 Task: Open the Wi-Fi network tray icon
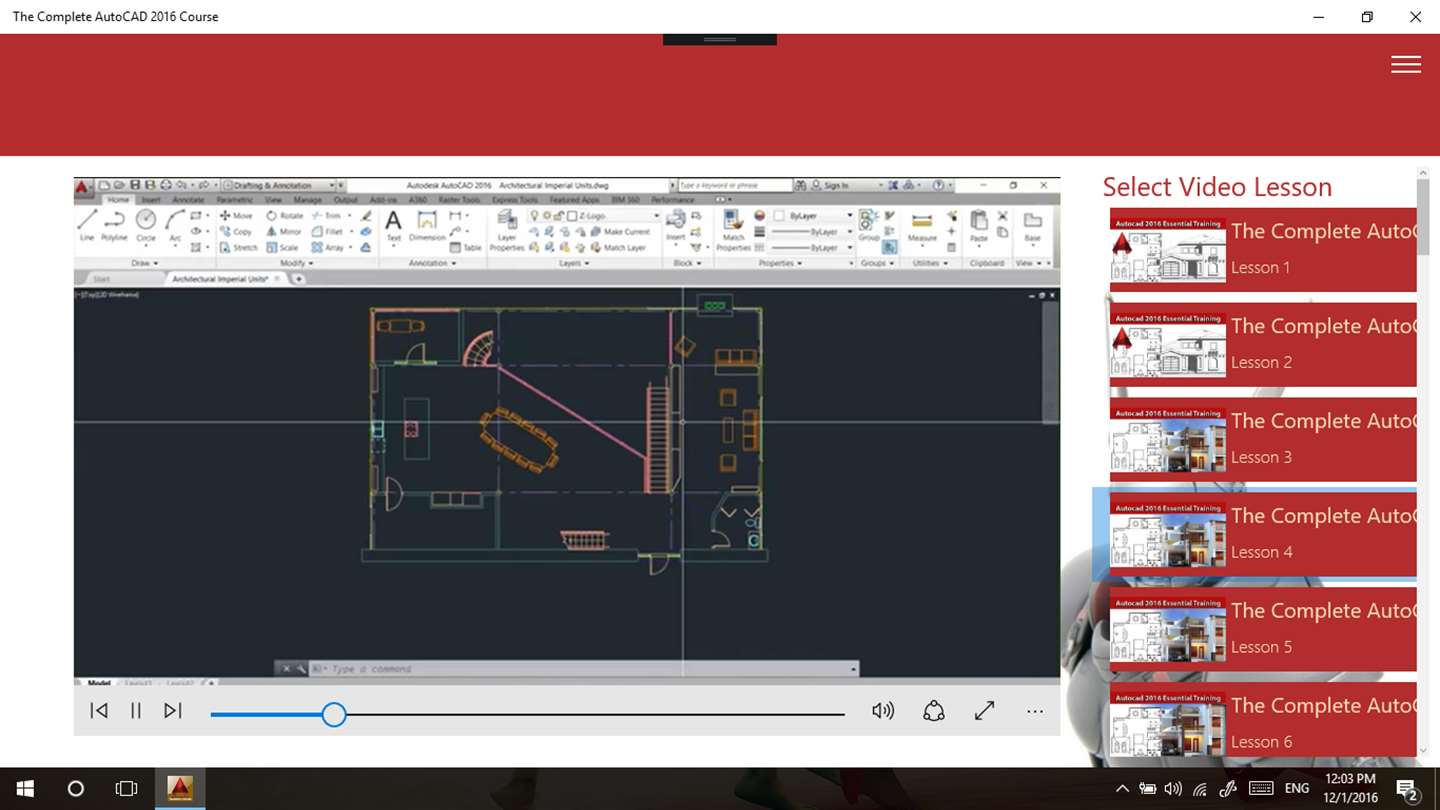click(x=1200, y=789)
